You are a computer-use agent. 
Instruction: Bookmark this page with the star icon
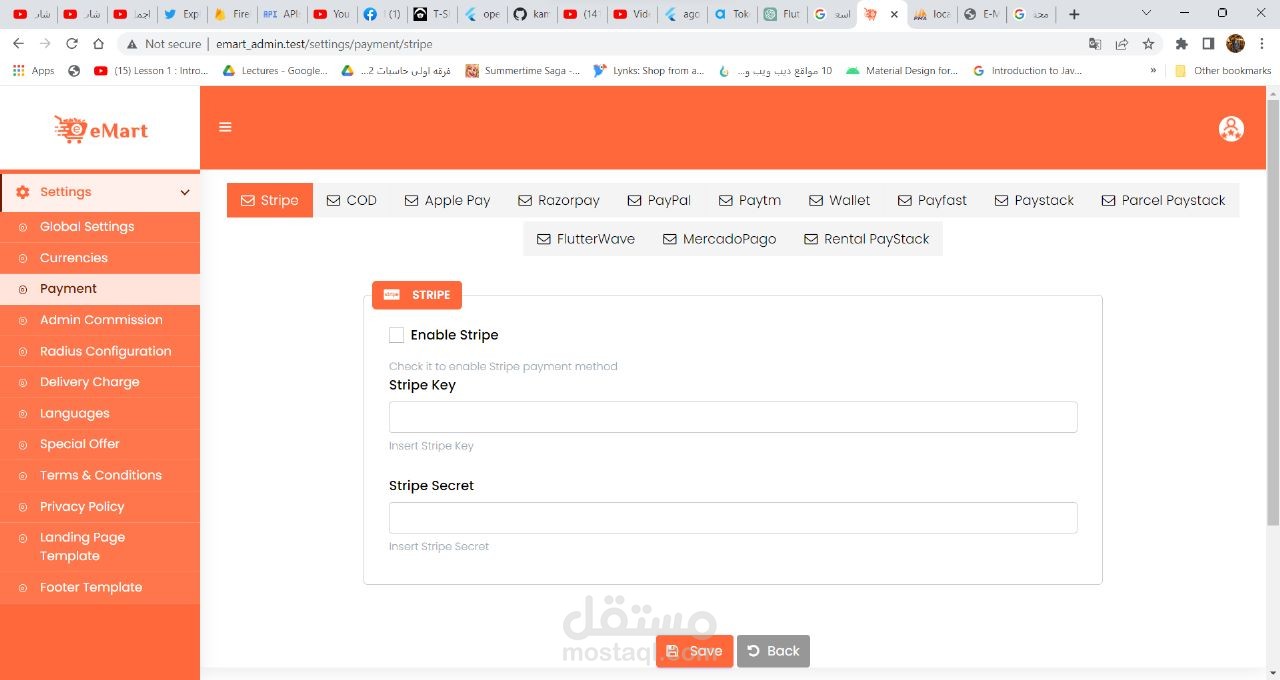[x=1148, y=44]
